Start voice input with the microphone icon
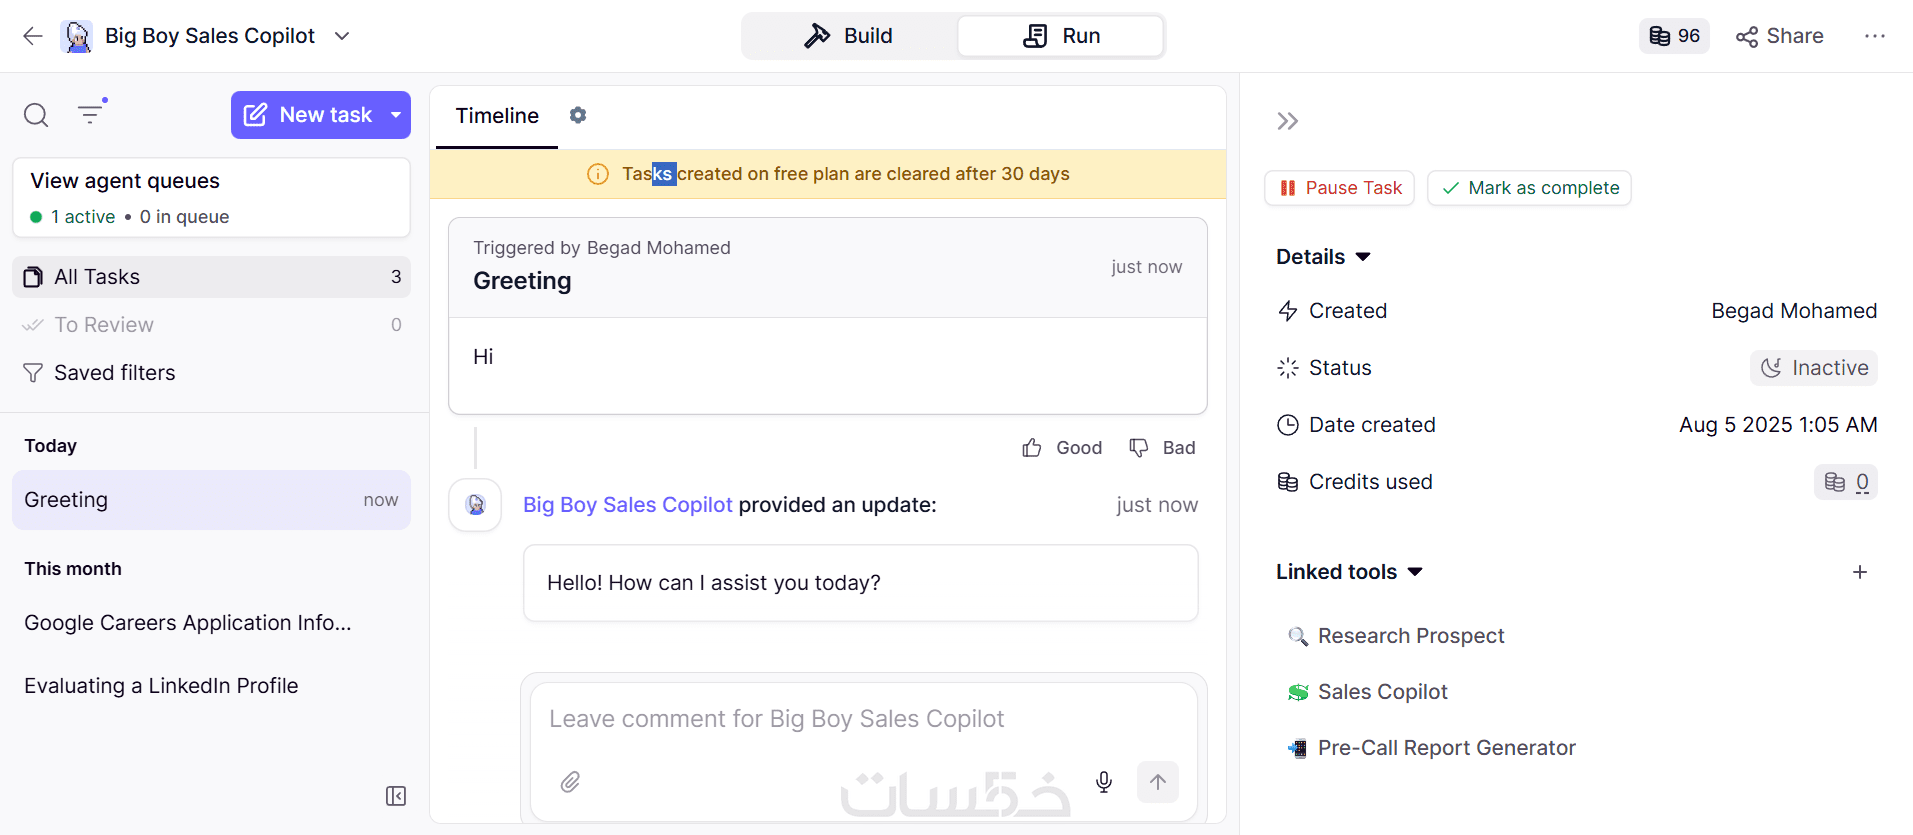Image resolution: width=1913 pixels, height=835 pixels. click(1104, 782)
